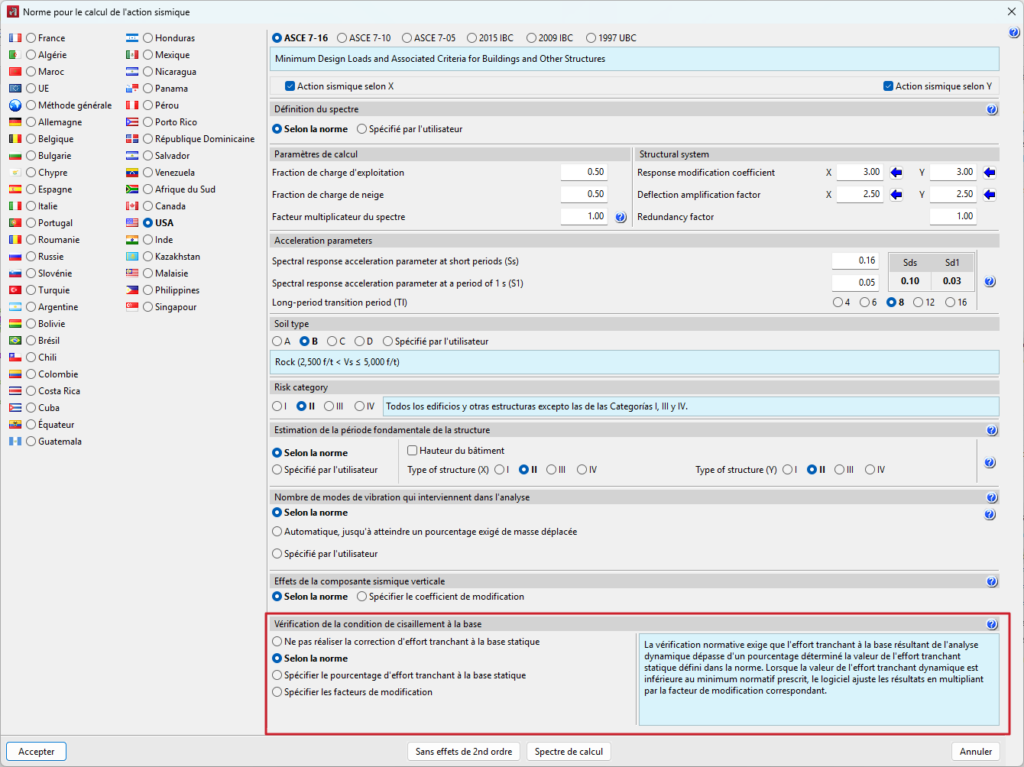Click the Sd1 value 0.03
The height and width of the screenshot is (767, 1024).
[952, 281]
